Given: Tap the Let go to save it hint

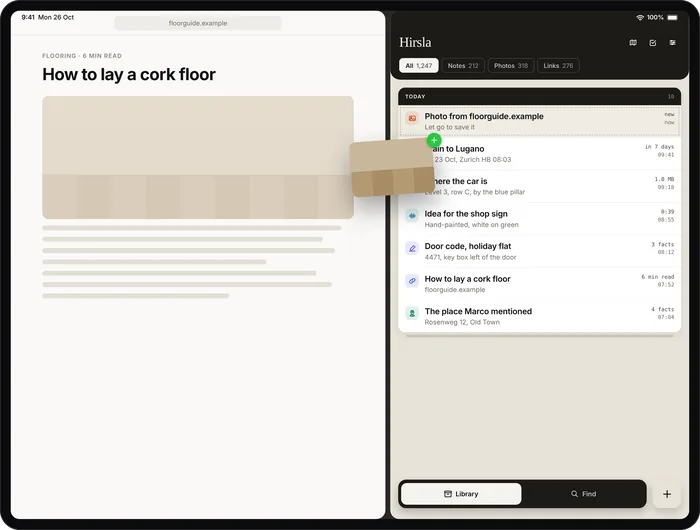Looking at the screenshot, I should [450, 127].
